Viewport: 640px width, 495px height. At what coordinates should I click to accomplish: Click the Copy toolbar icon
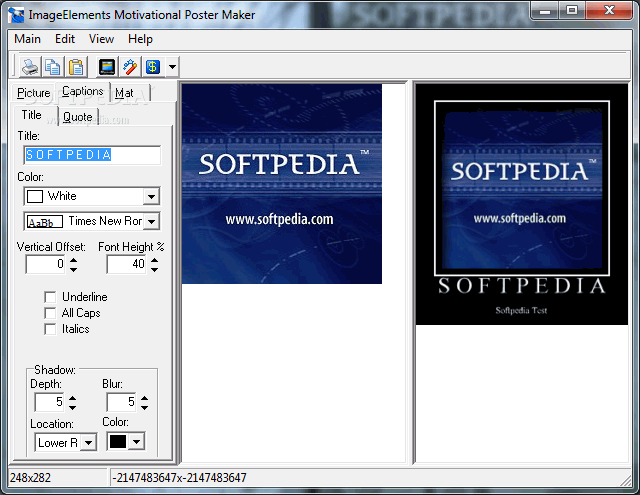pos(53,67)
